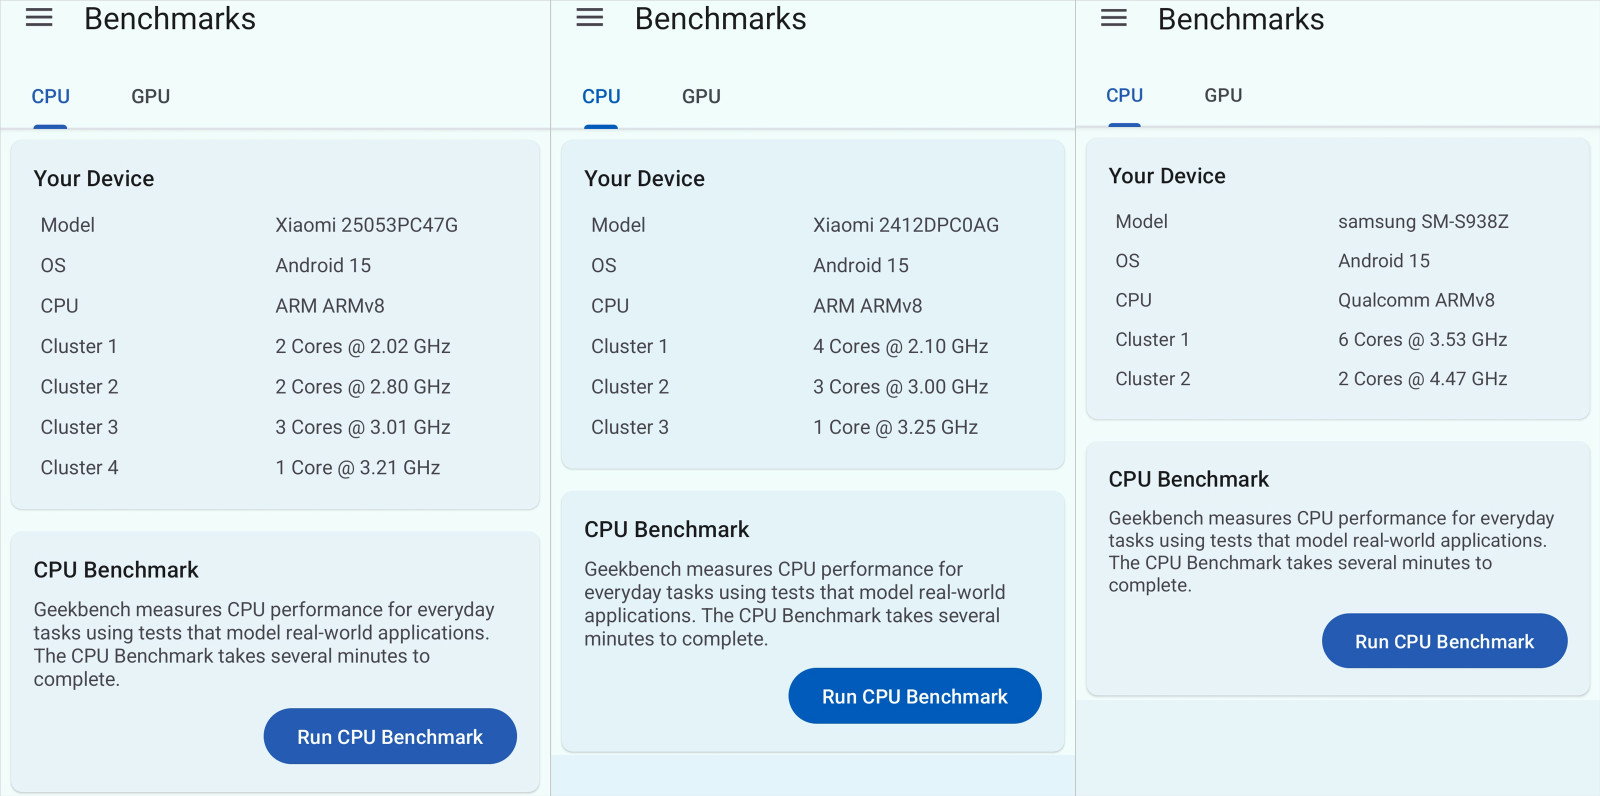The width and height of the screenshot is (1600, 796).
Task: Click the samsung SM-S938Z model value
Action: click(1422, 222)
